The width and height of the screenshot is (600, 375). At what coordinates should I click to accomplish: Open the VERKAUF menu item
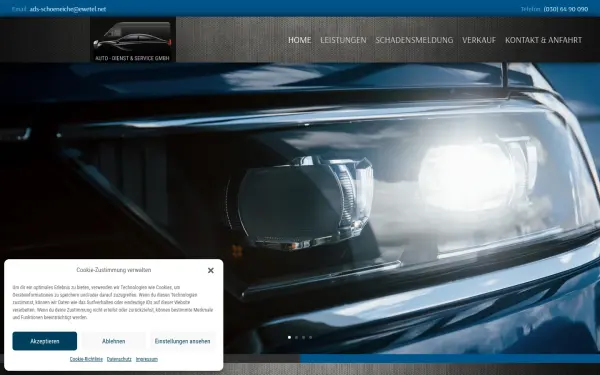[479, 40]
